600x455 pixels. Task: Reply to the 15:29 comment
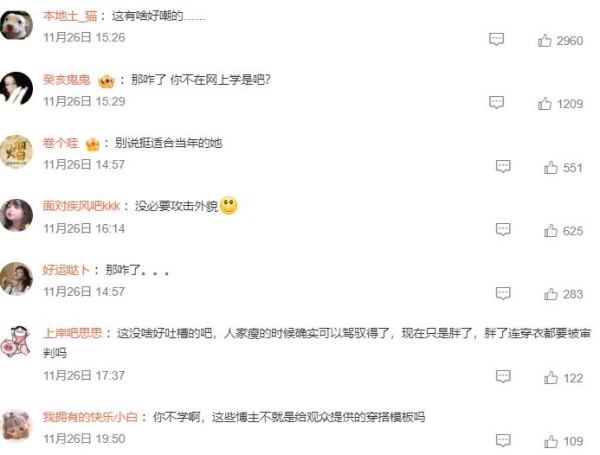pyautogui.click(x=496, y=102)
